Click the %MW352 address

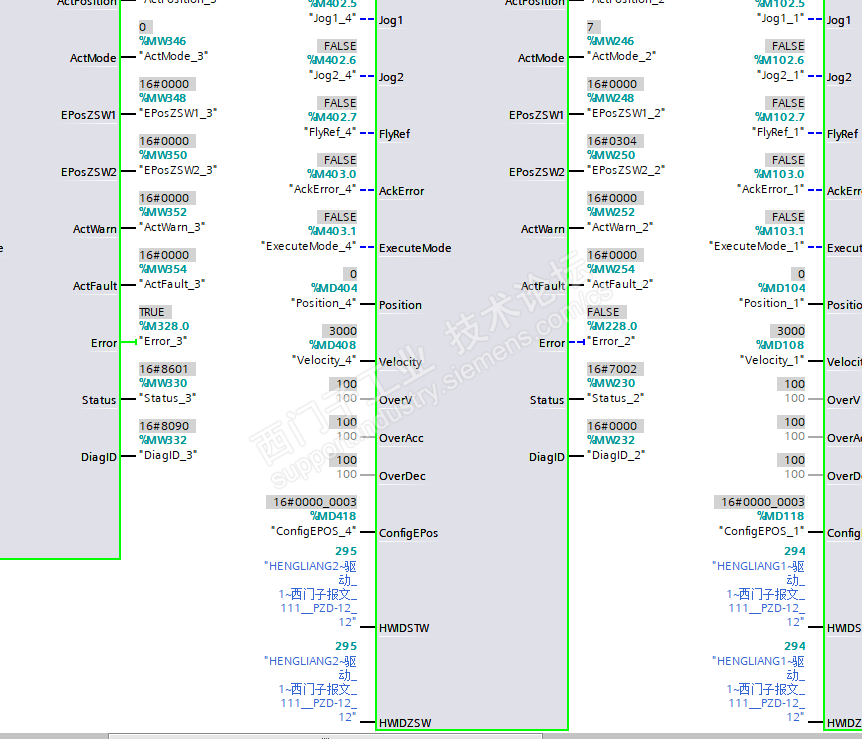[163, 212]
